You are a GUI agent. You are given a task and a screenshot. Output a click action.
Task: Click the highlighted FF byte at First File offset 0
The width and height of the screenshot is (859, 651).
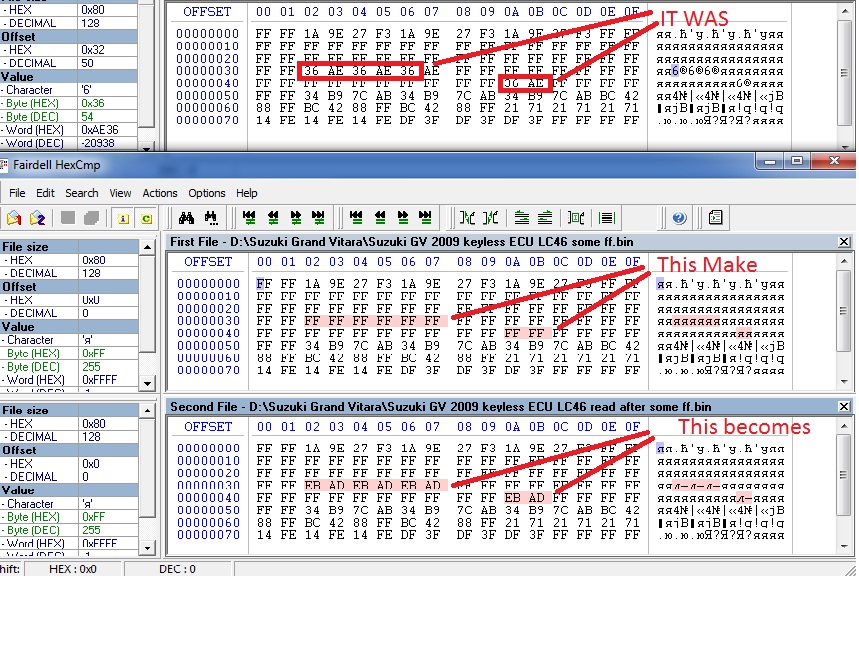click(264, 284)
